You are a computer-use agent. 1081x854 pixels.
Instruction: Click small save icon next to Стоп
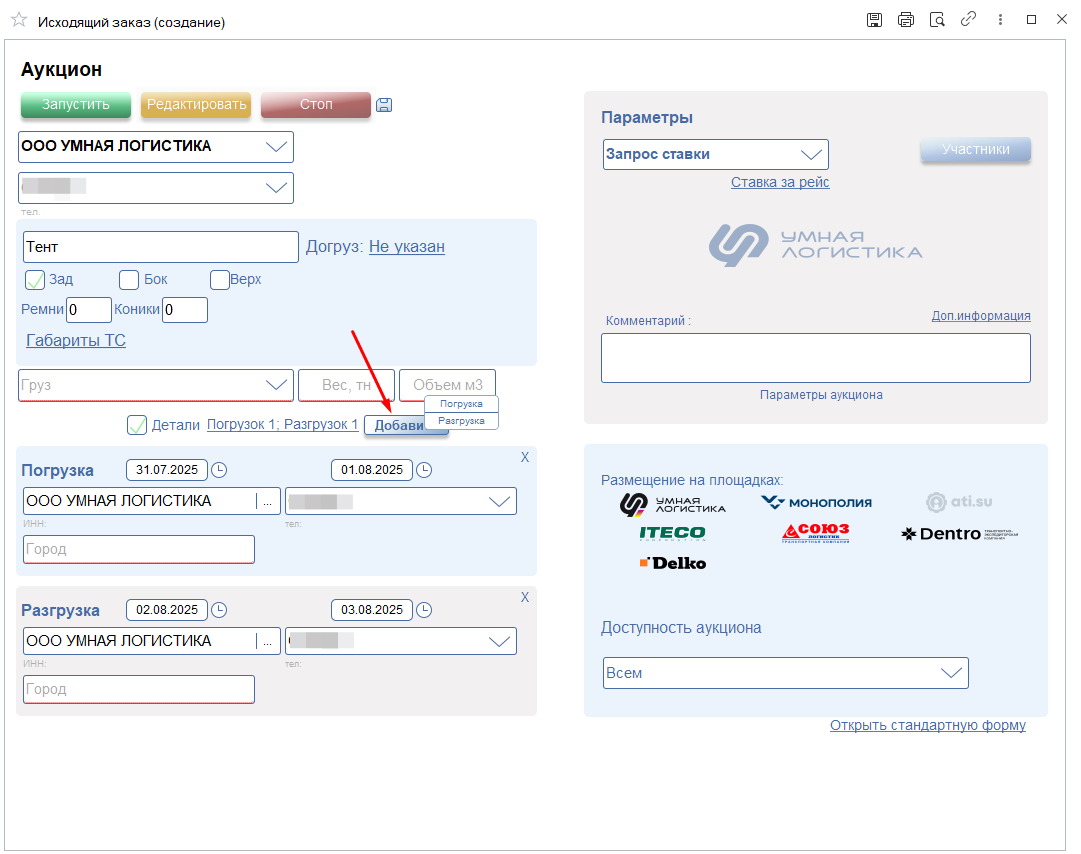(384, 105)
